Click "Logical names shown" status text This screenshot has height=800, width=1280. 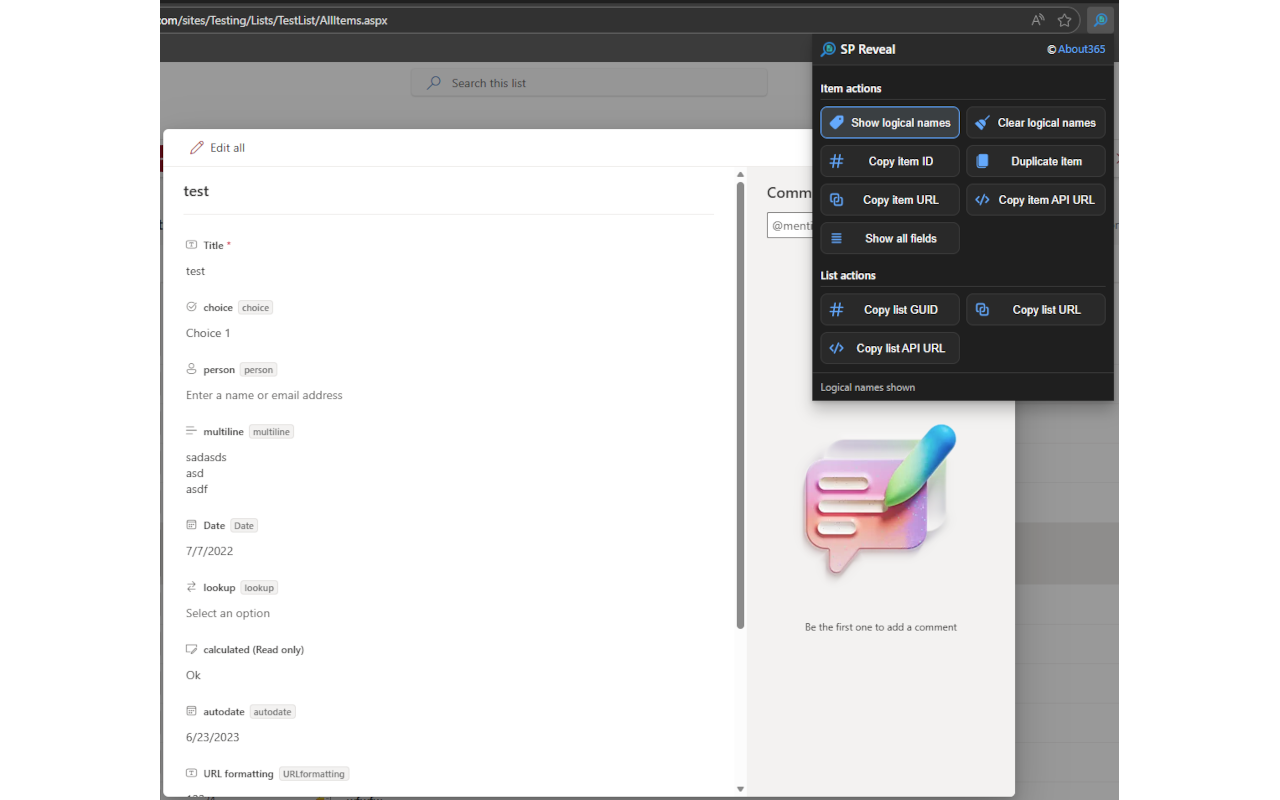coord(868,387)
